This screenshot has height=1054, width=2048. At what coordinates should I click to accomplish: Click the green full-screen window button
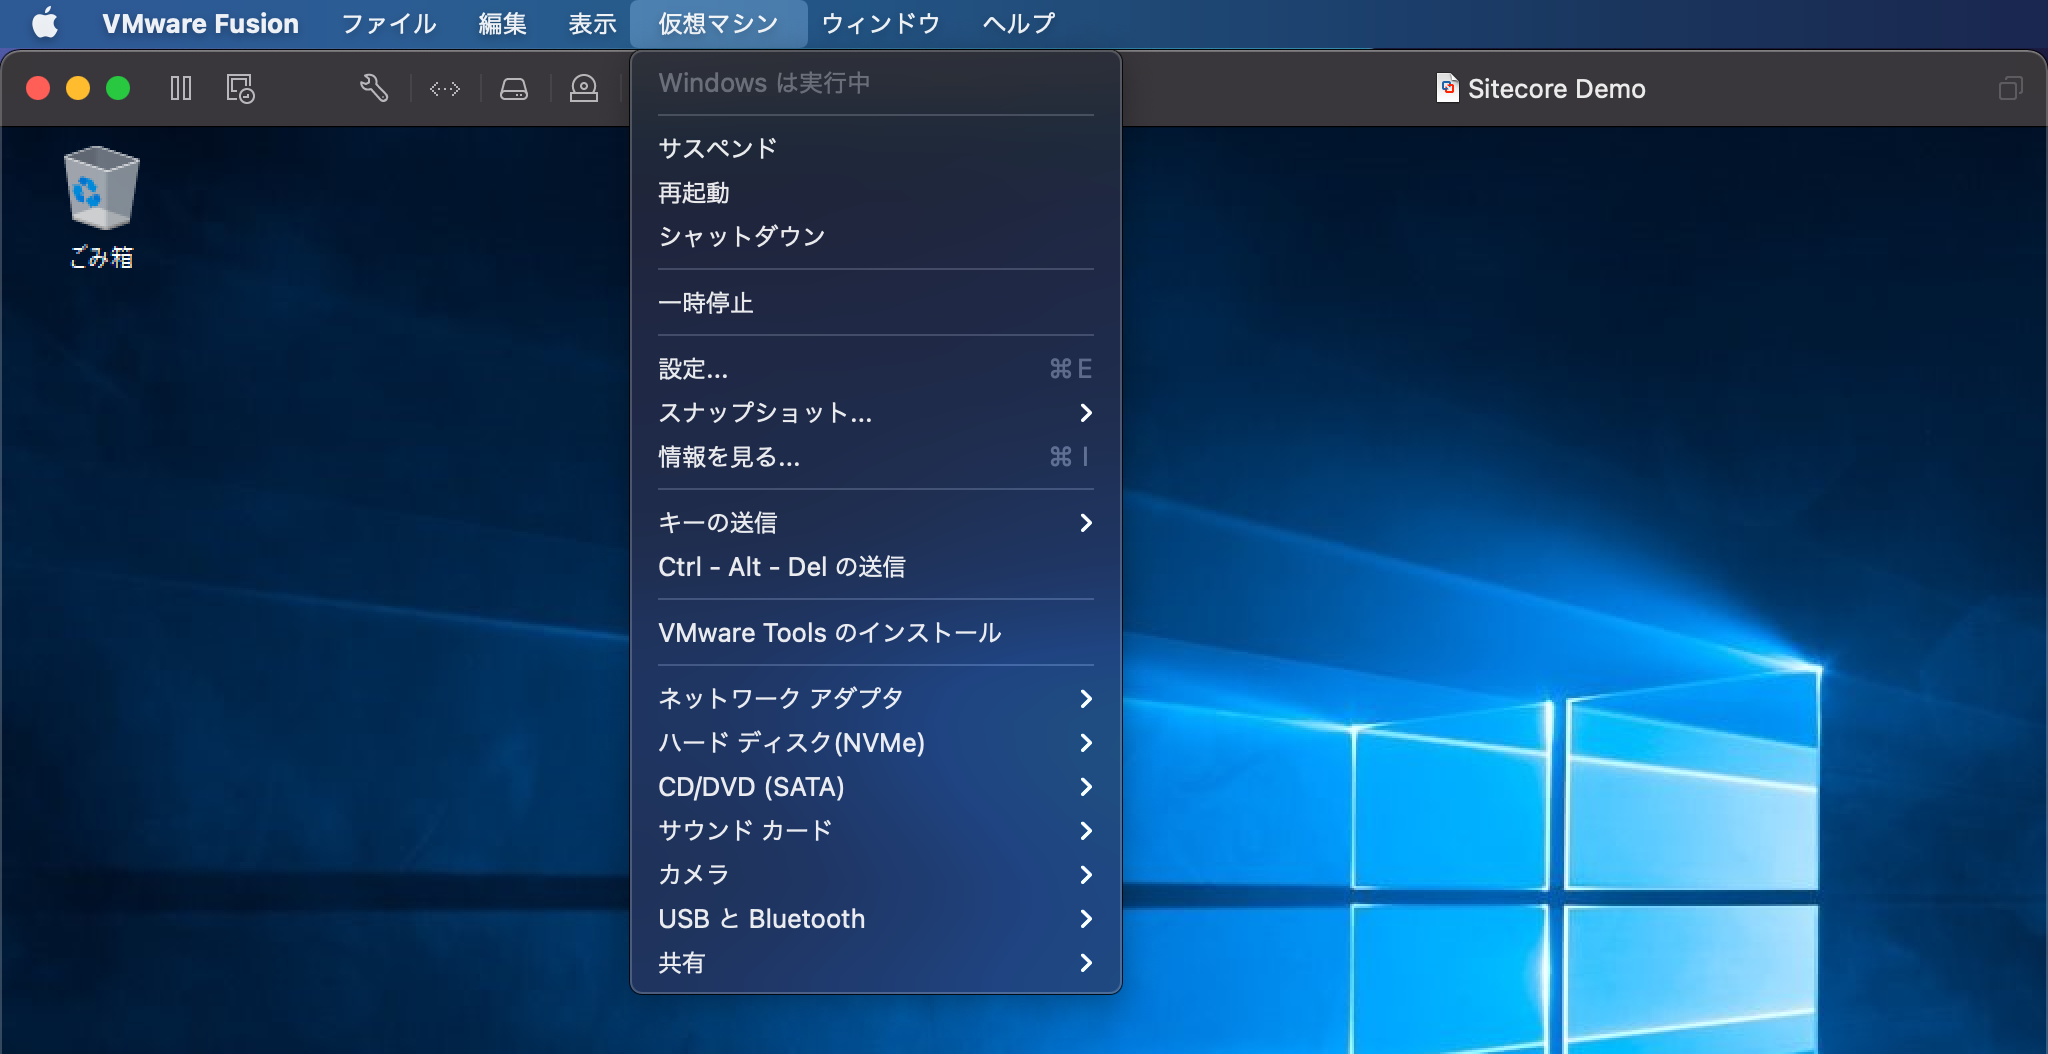[x=118, y=88]
